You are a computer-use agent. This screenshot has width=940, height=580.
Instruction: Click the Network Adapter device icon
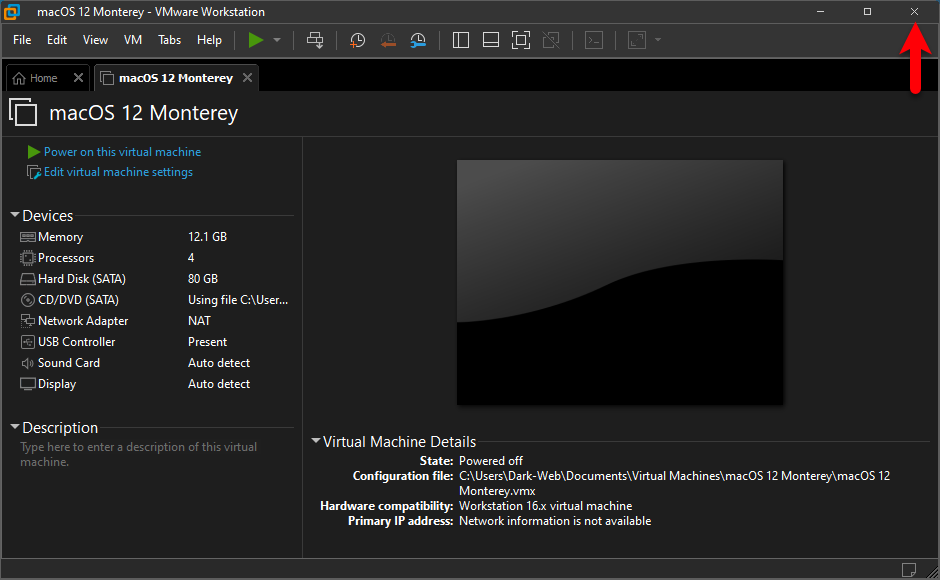pos(28,321)
